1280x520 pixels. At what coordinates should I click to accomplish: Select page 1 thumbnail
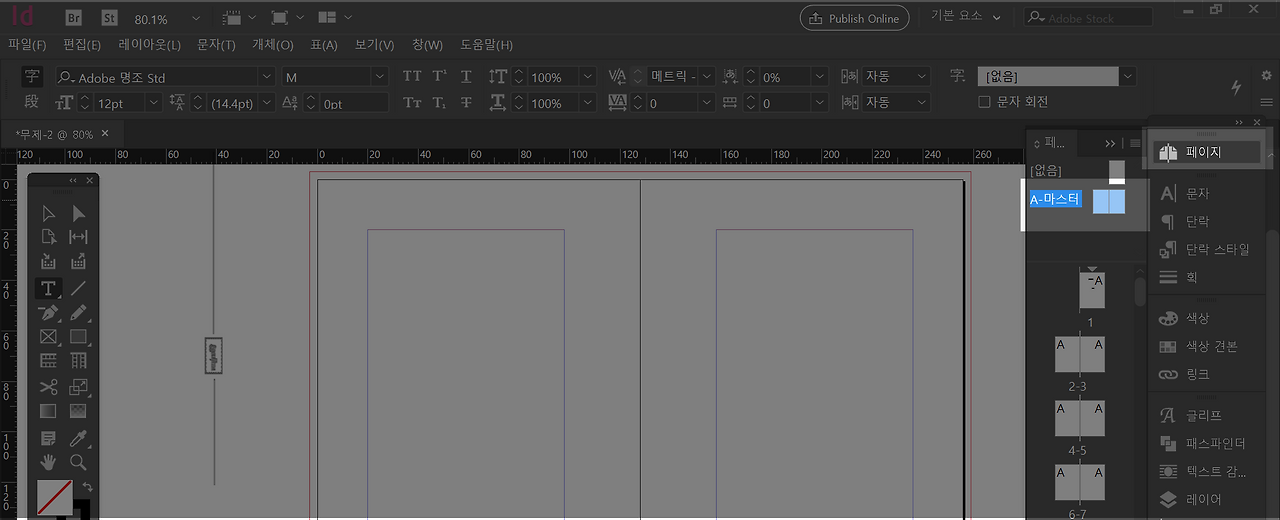pyautogui.click(x=1092, y=289)
